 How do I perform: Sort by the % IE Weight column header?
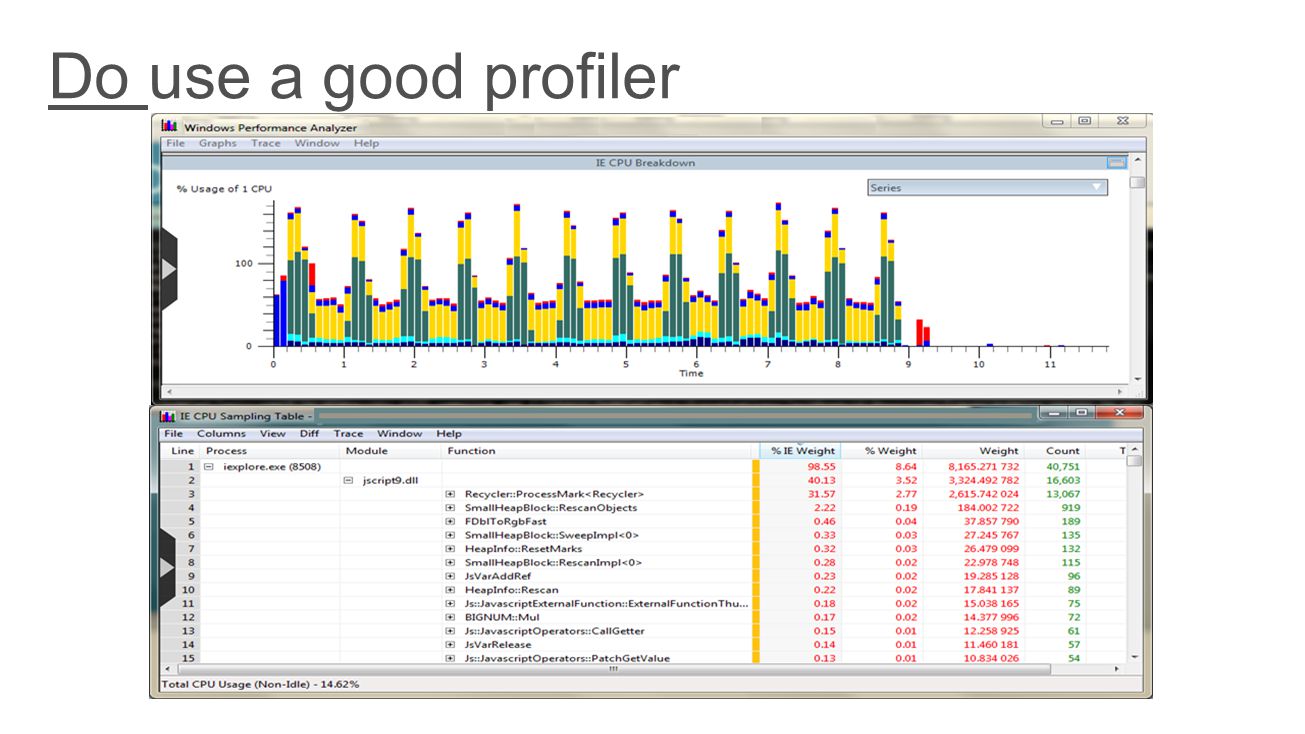point(800,451)
